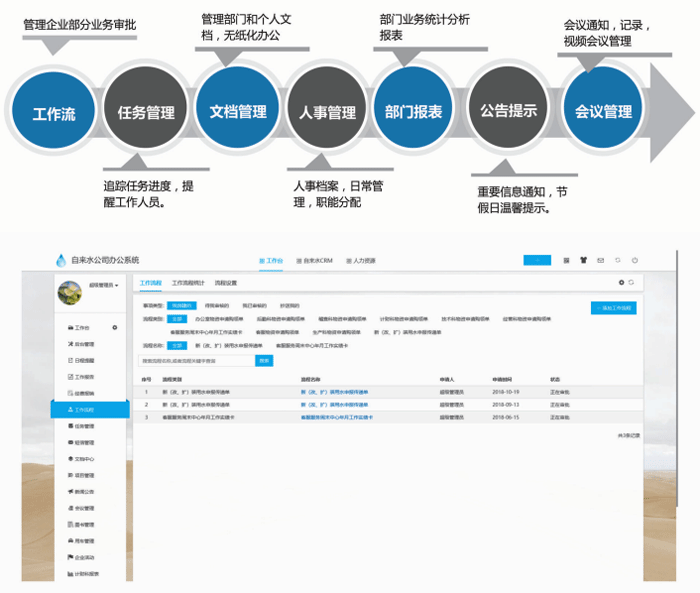This screenshot has width=700, height=593.
Task: Click the power logout icon
Action: (634, 260)
